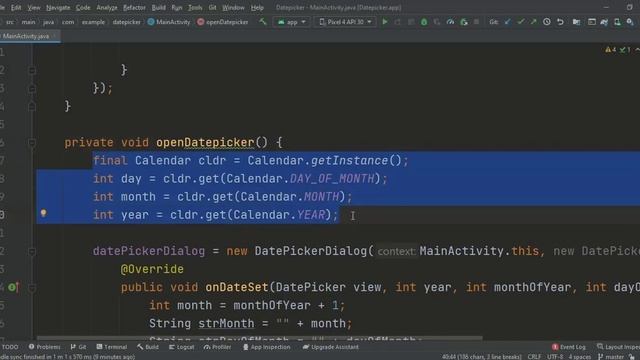This screenshot has height=360, width=640.
Task: Click the yellow lightbulb quick-fix icon
Action: tap(44, 213)
